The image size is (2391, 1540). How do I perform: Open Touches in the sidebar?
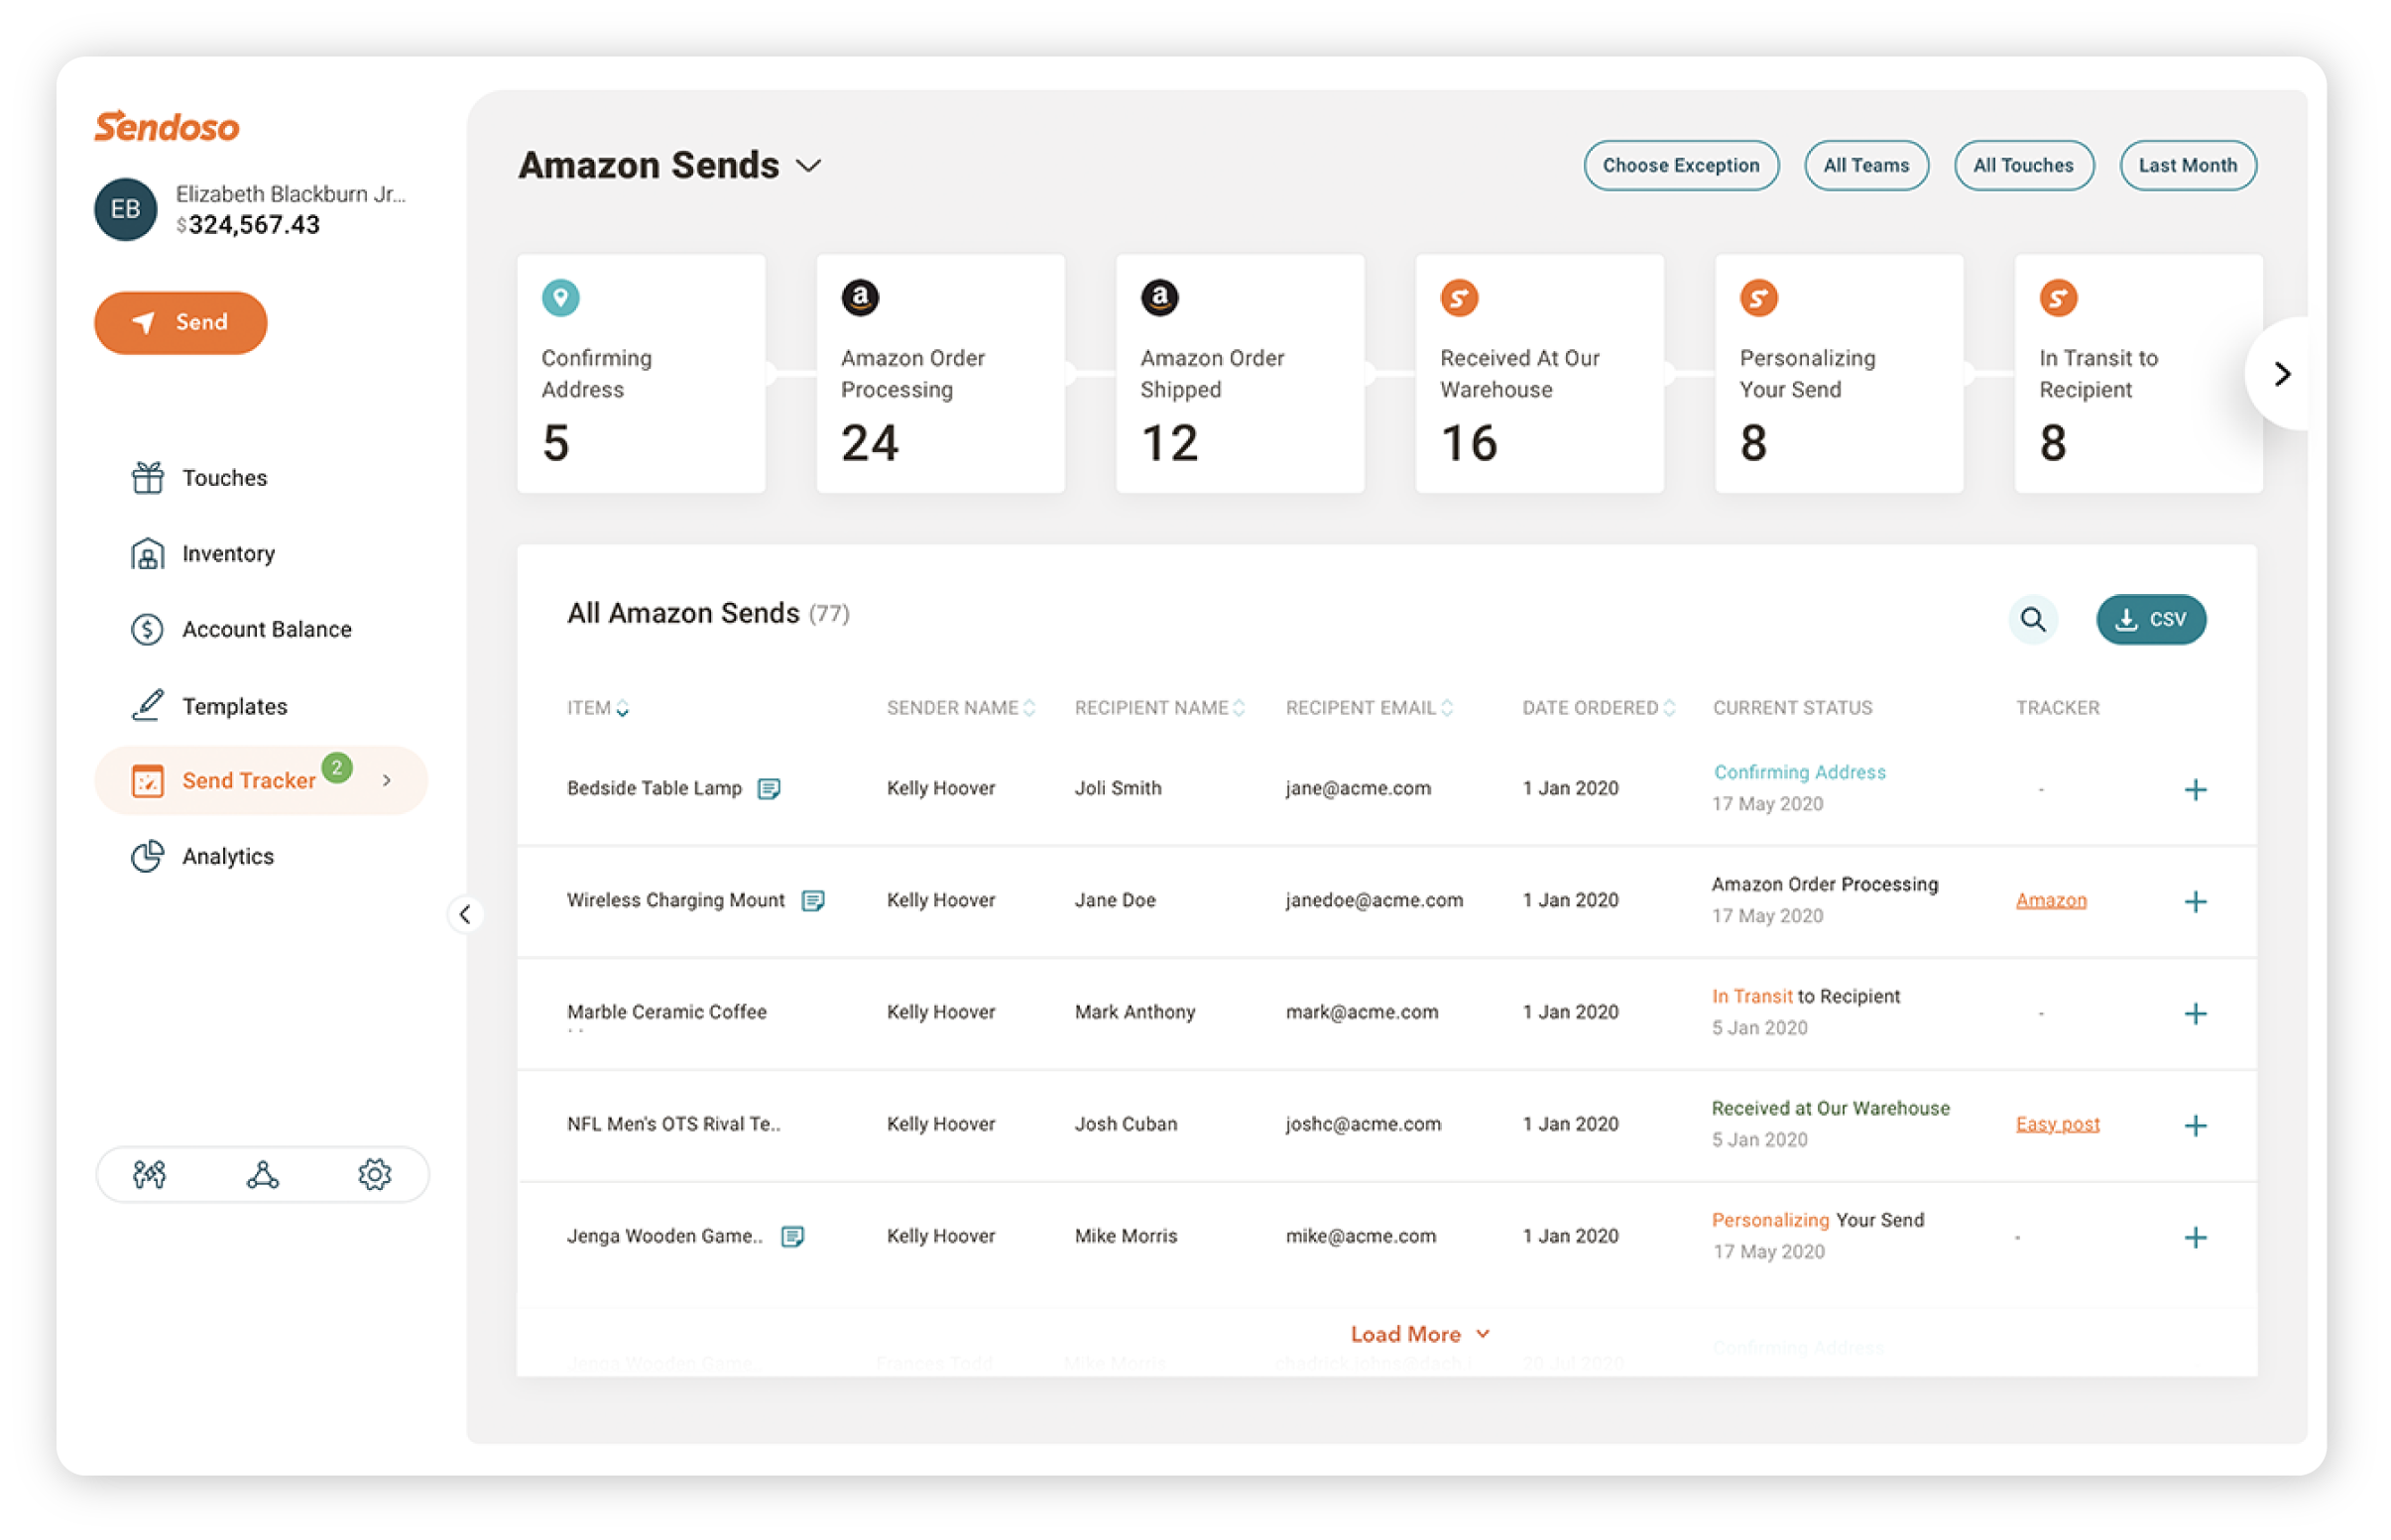[x=200, y=478]
